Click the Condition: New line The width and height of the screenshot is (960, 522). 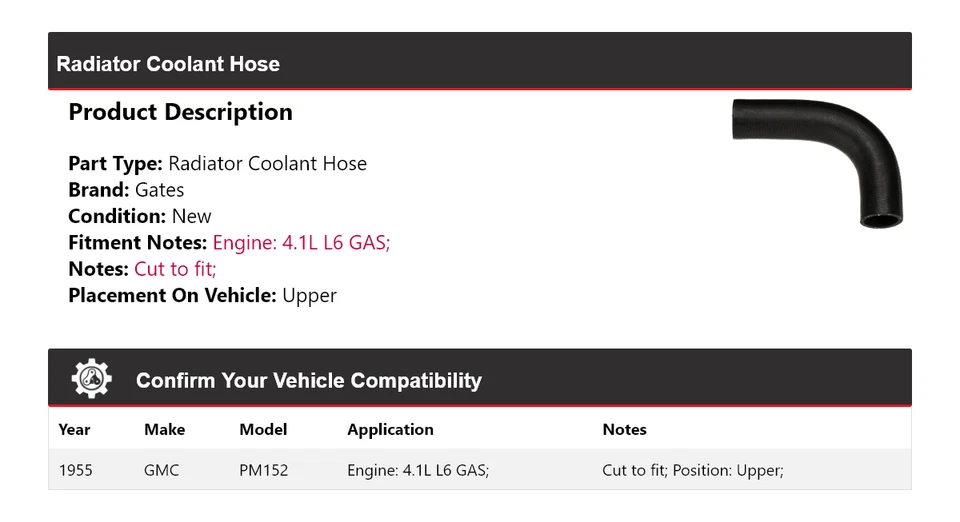(x=140, y=216)
